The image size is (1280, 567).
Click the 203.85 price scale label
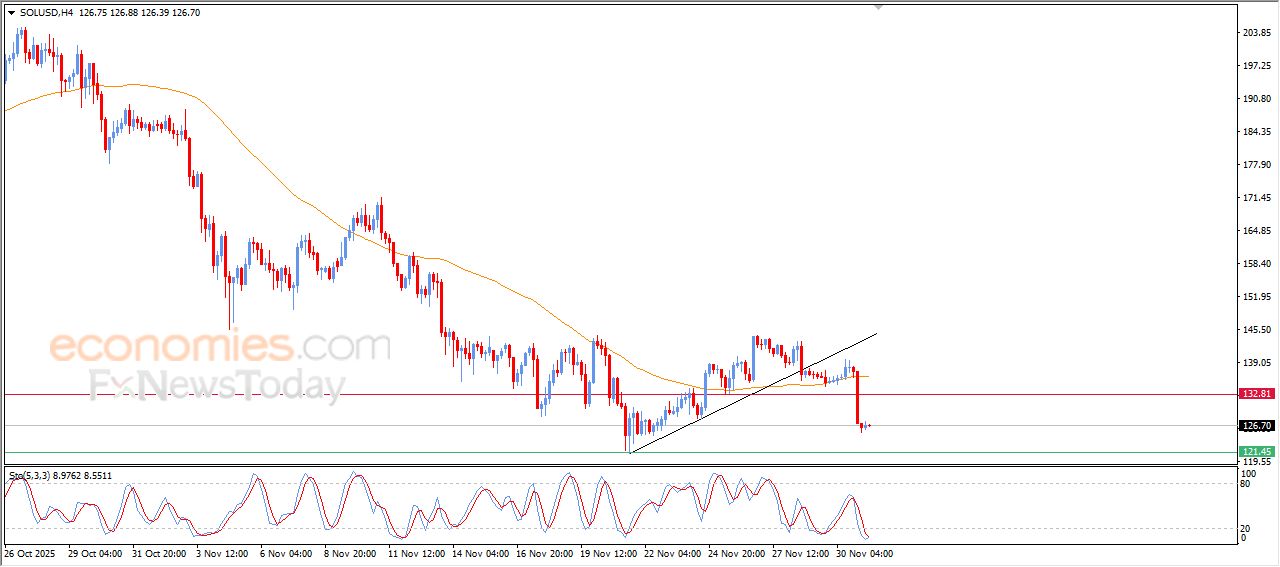click(1256, 33)
